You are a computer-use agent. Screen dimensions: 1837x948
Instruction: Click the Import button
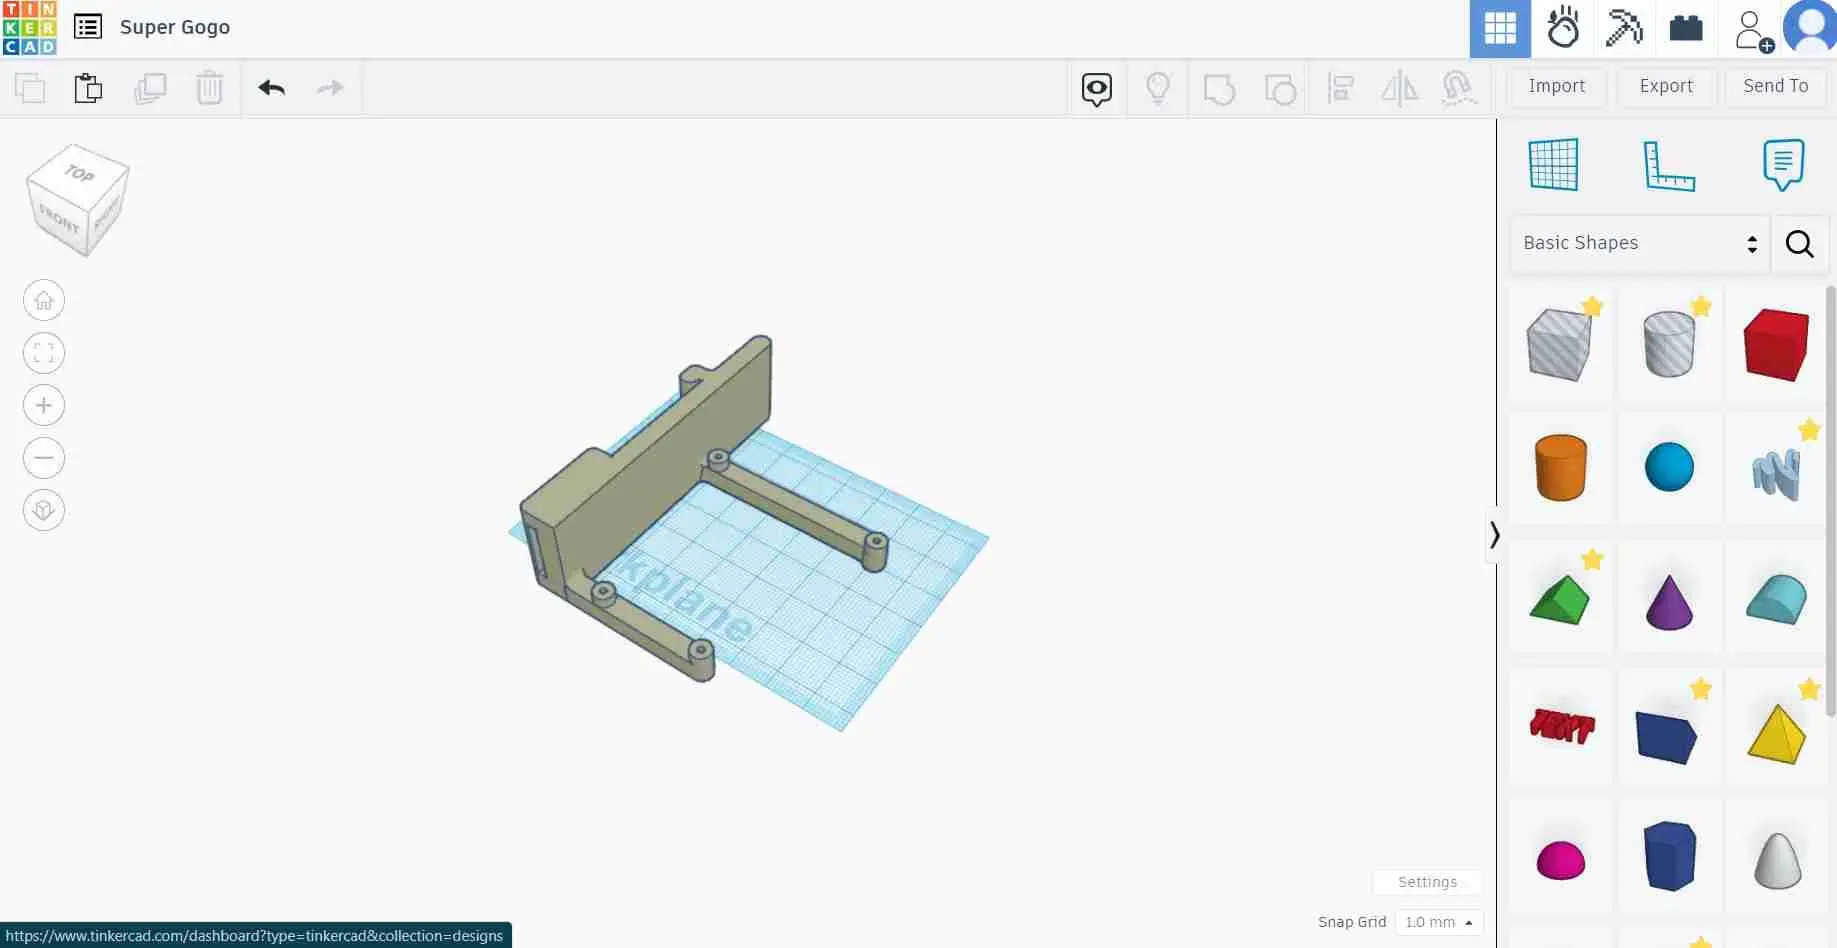point(1556,86)
